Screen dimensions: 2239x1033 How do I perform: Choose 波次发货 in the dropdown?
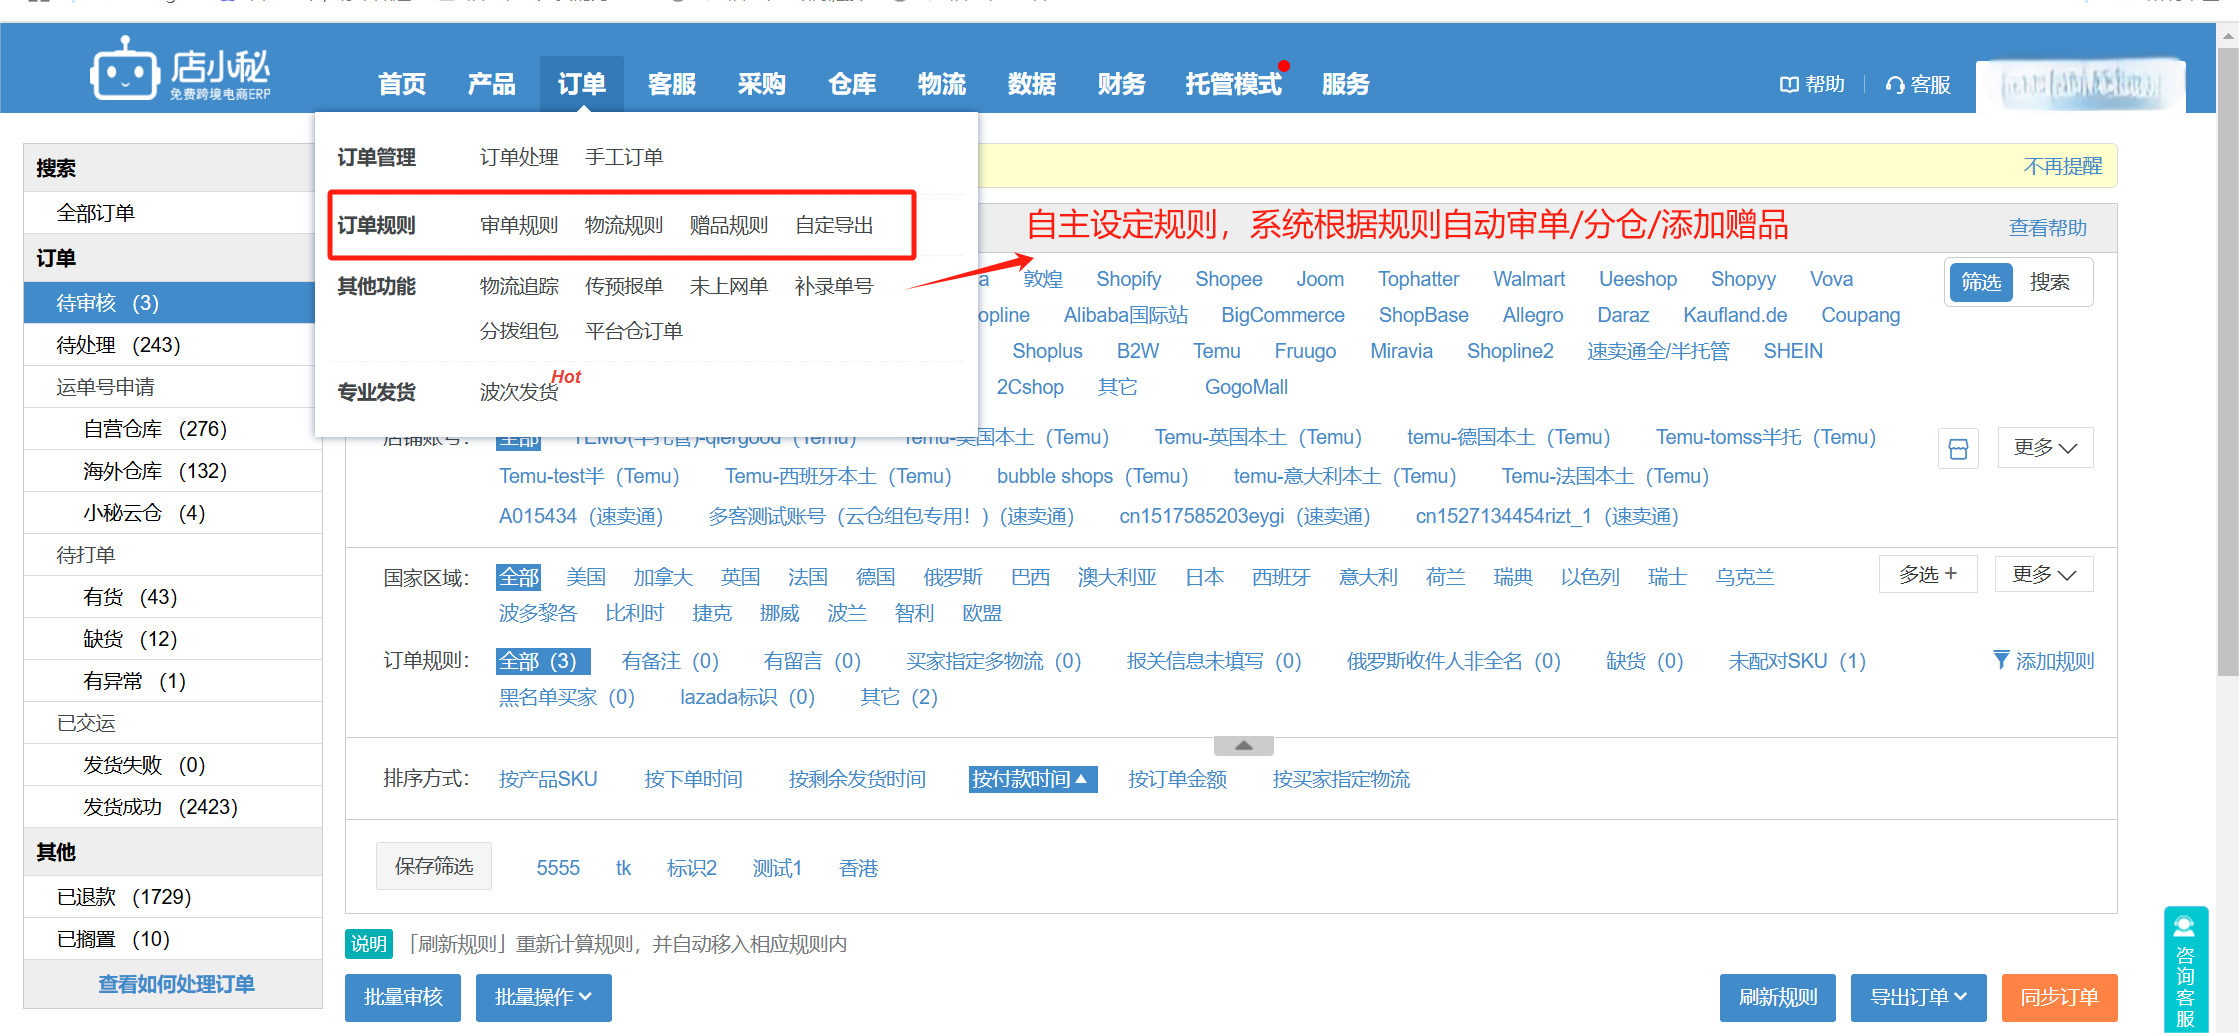pyautogui.click(x=519, y=392)
